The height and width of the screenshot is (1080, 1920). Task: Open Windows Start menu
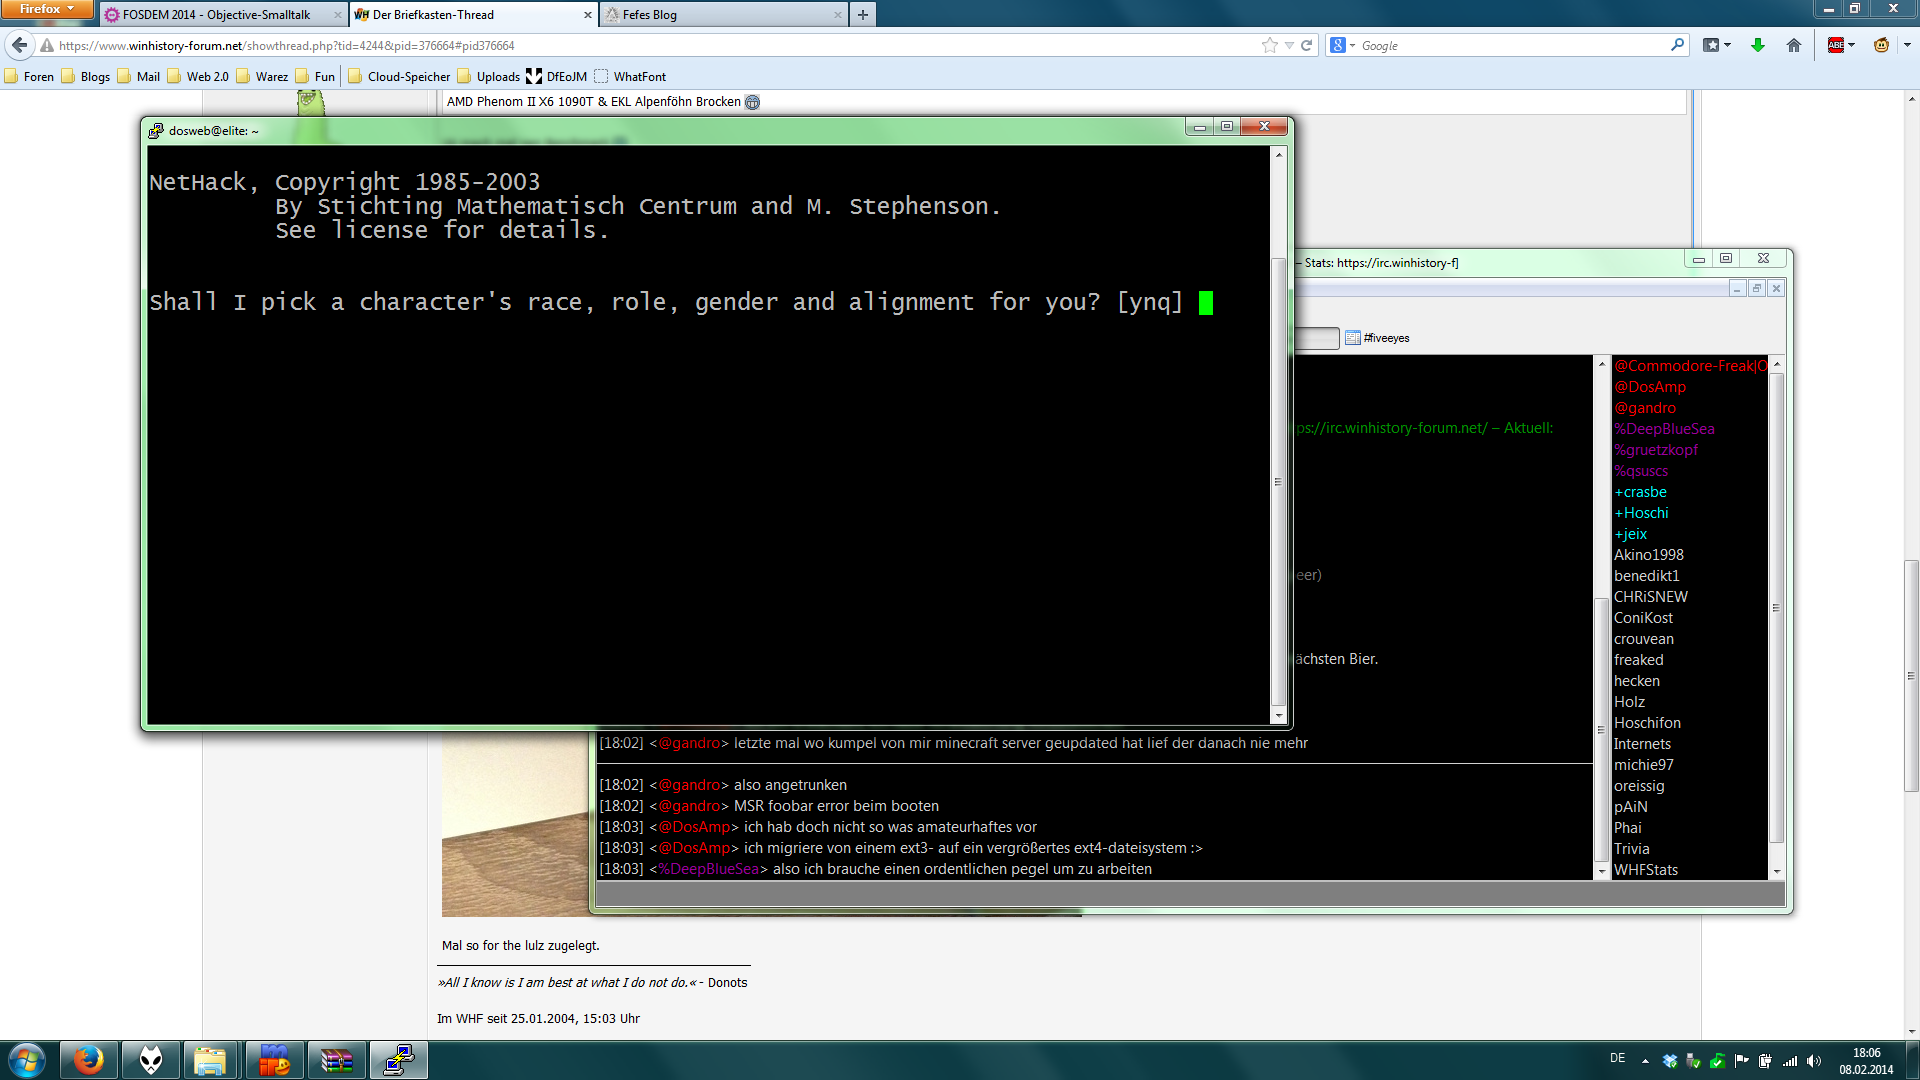(27, 1060)
